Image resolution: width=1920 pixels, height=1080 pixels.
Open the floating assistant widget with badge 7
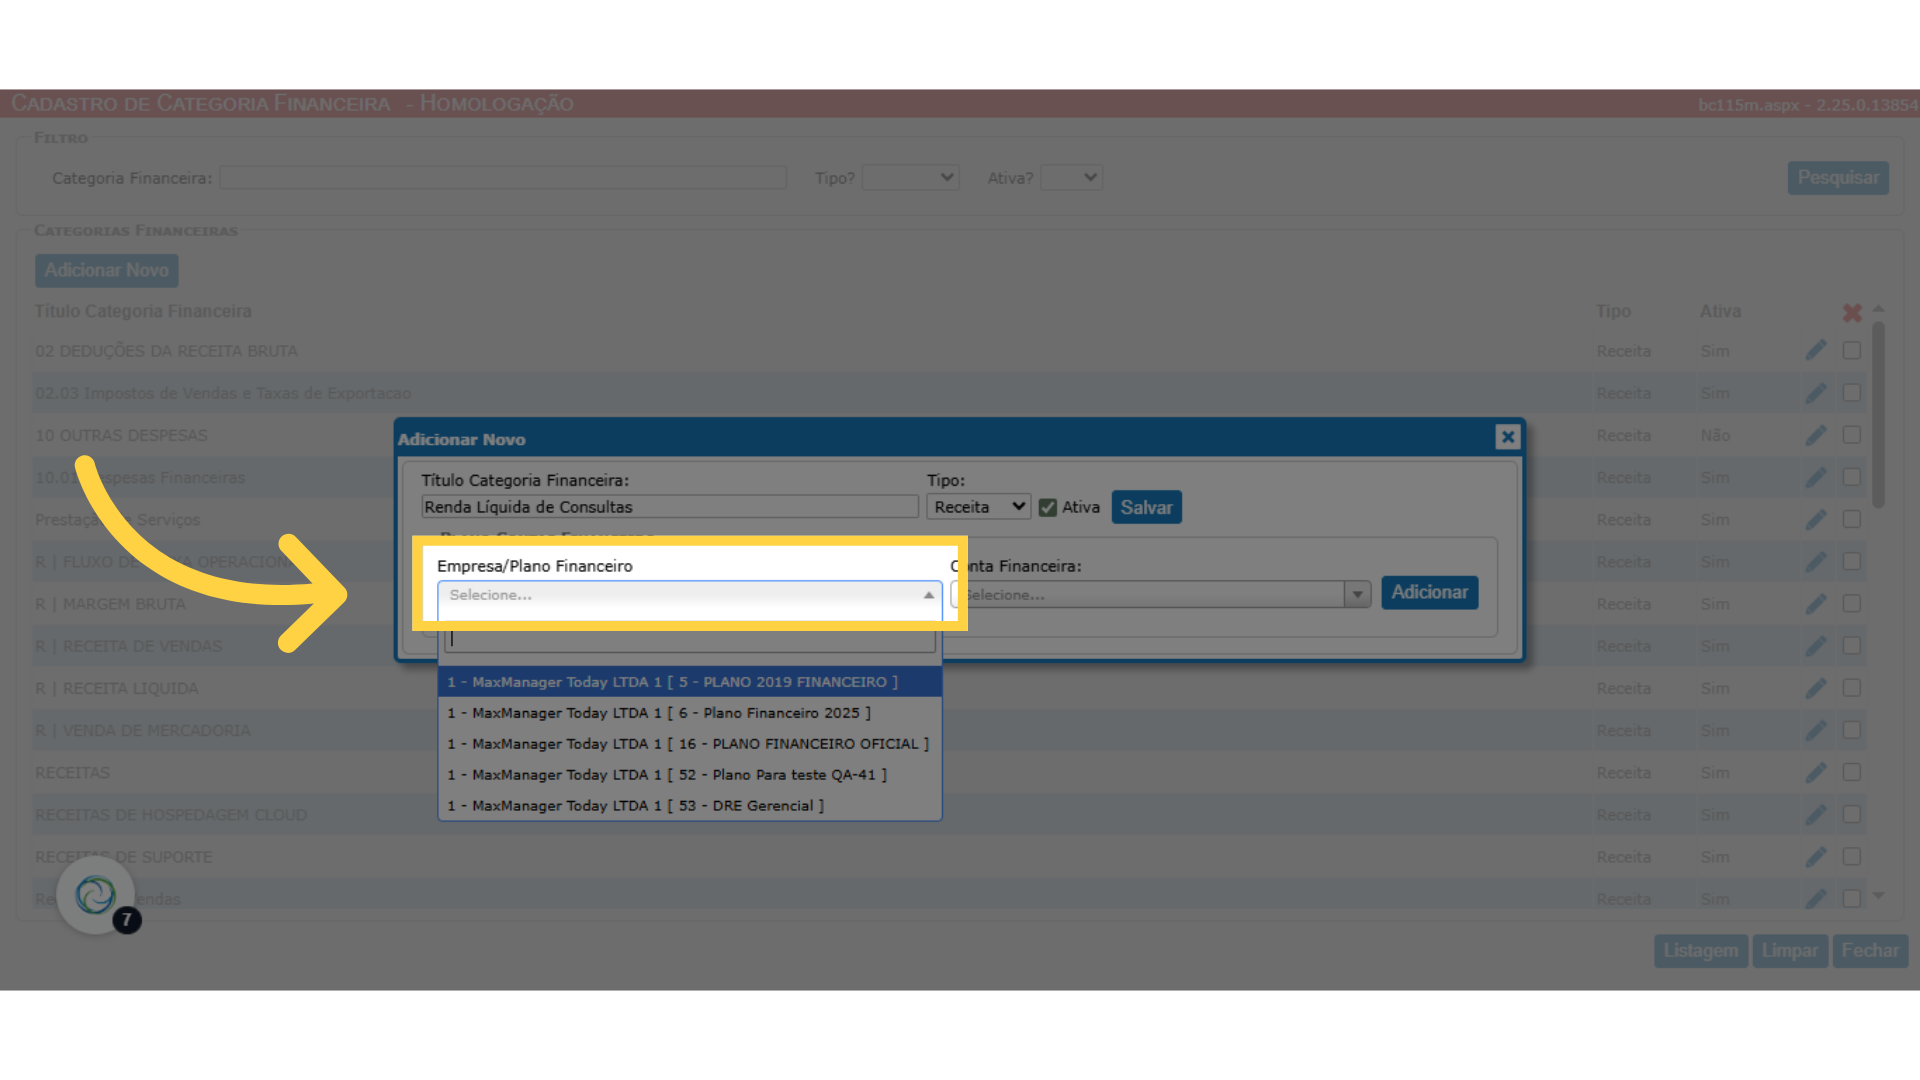96,895
